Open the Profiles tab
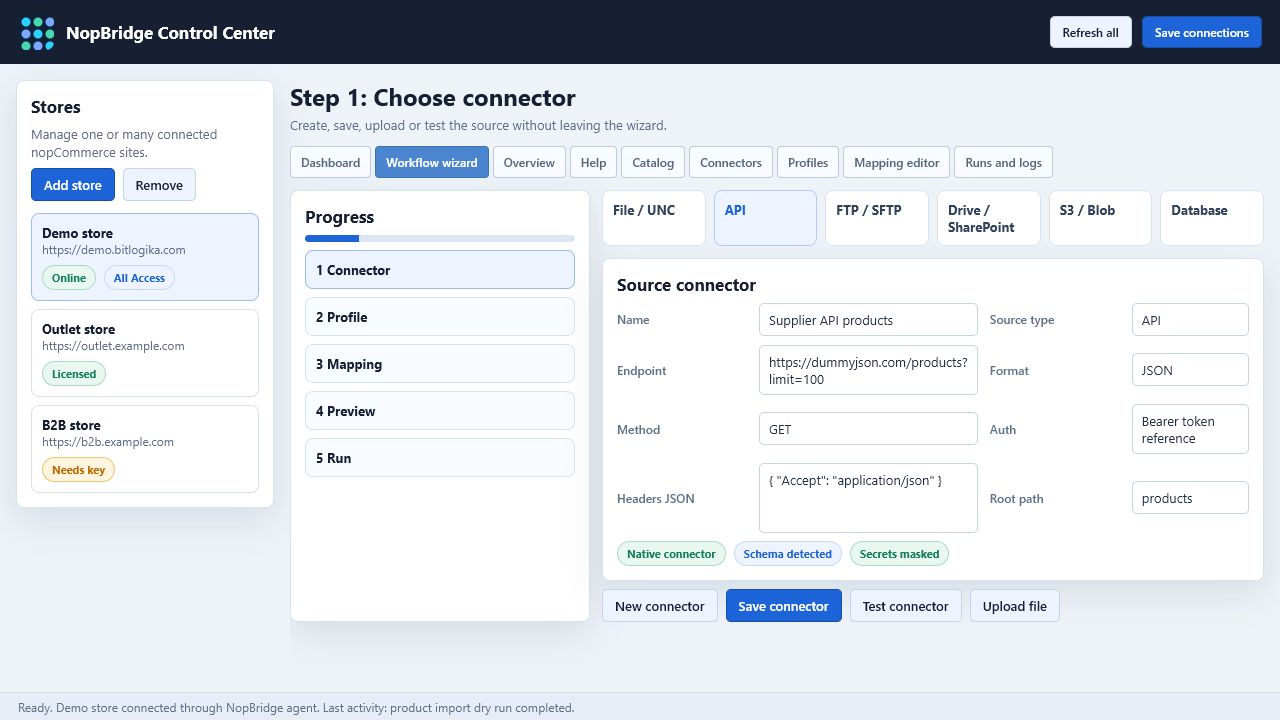 [808, 162]
